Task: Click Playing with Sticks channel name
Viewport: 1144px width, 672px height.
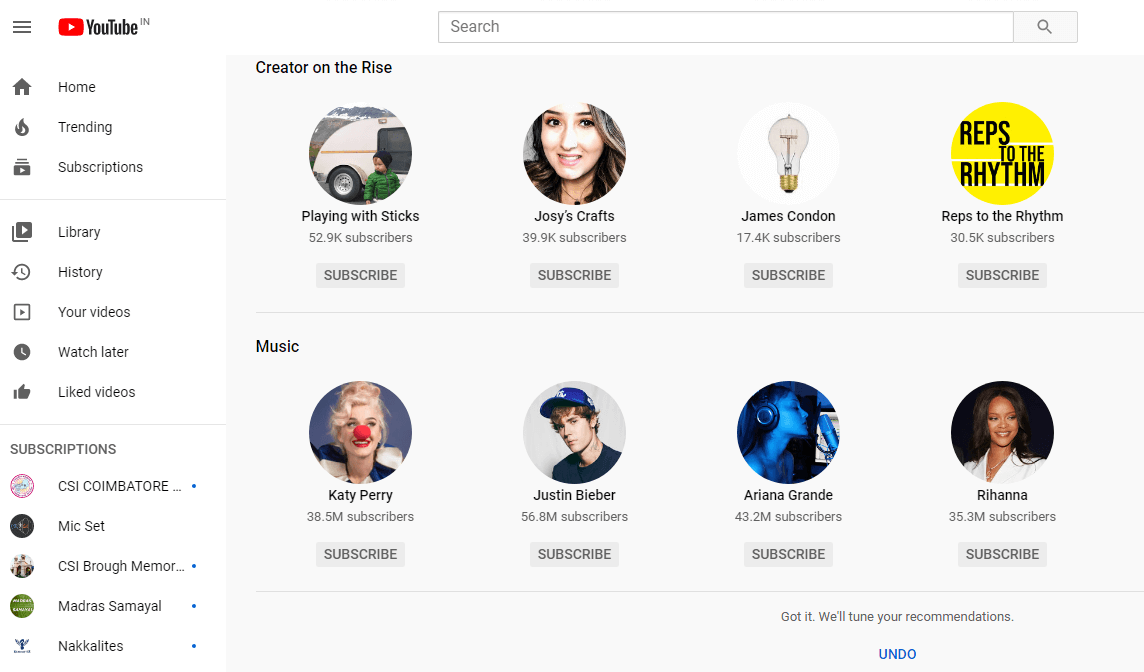Action: (360, 216)
